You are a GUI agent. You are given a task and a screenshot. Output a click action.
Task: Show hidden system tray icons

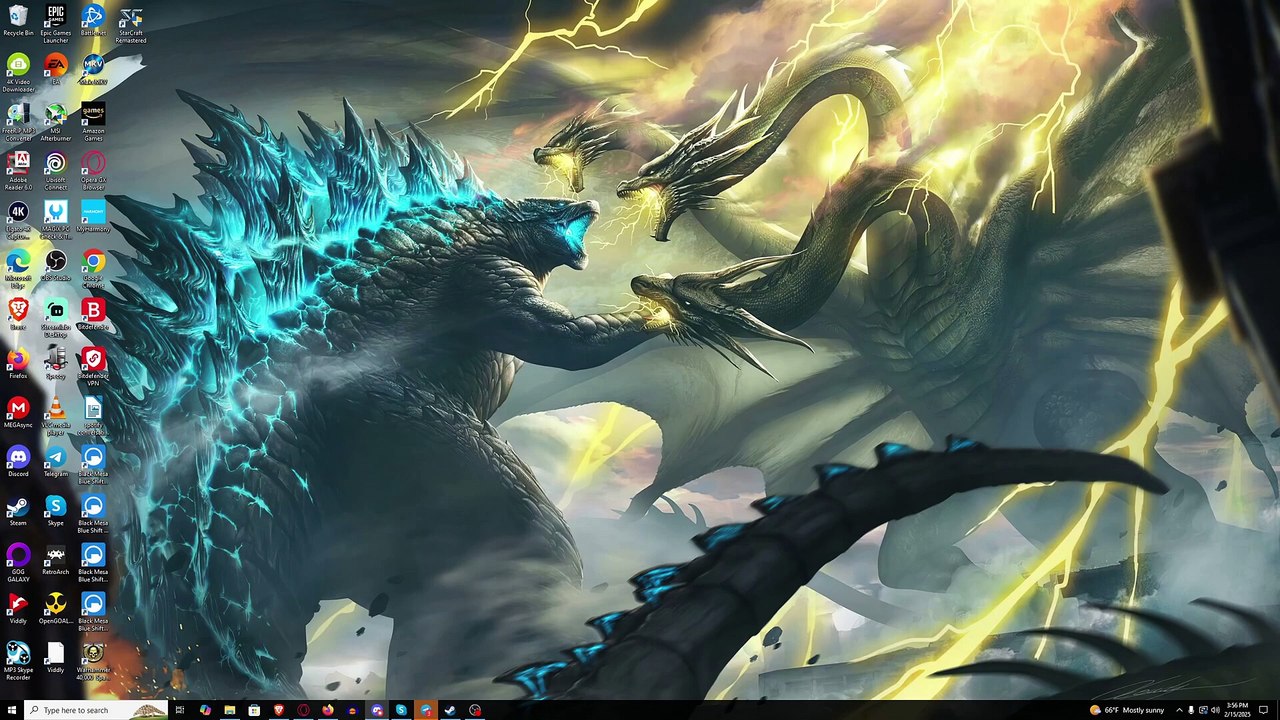click(x=1178, y=710)
